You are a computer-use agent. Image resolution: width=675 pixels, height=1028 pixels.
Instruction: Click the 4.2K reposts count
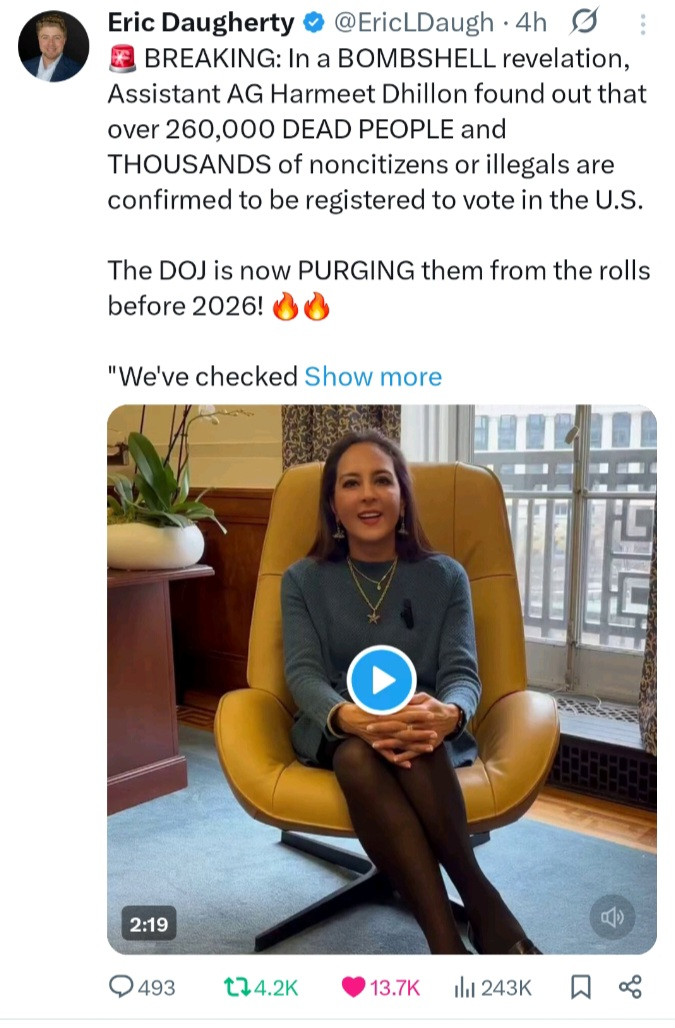tap(274, 988)
